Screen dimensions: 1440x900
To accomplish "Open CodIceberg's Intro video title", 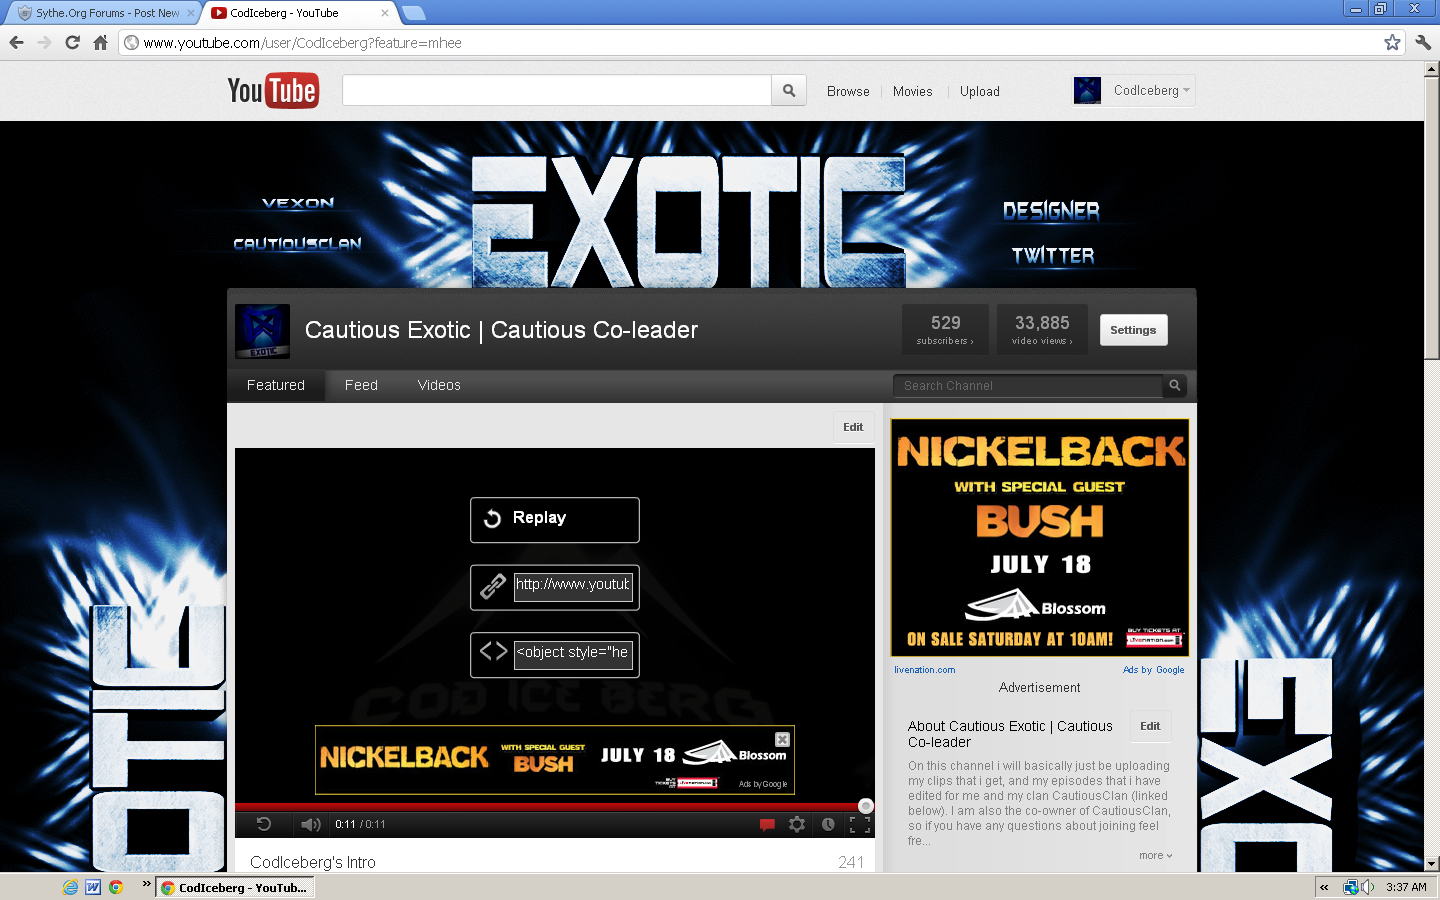I will pyautogui.click(x=313, y=862).
